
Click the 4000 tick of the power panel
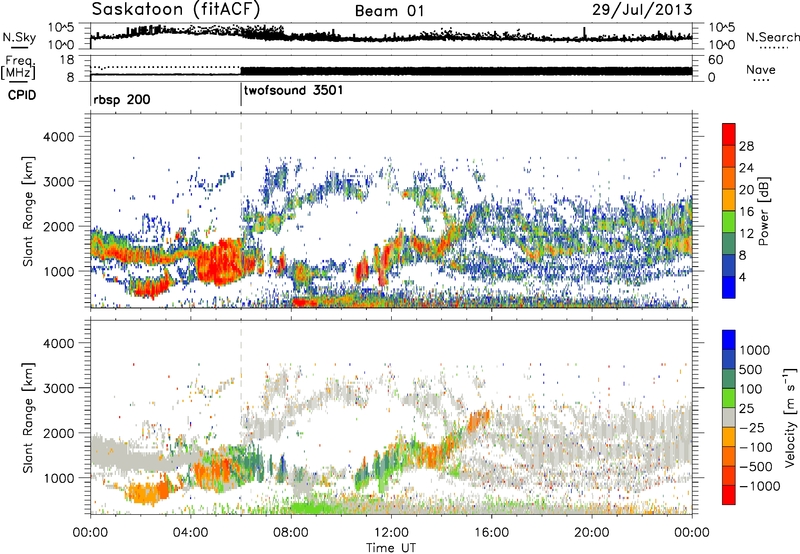59,137
